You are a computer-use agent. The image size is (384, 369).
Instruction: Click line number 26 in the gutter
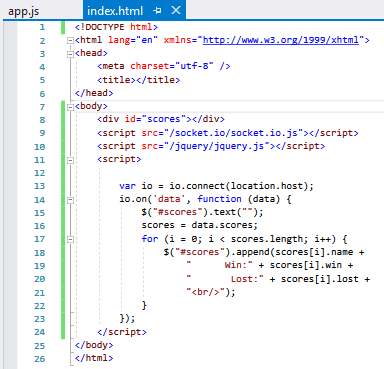click(39, 359)
